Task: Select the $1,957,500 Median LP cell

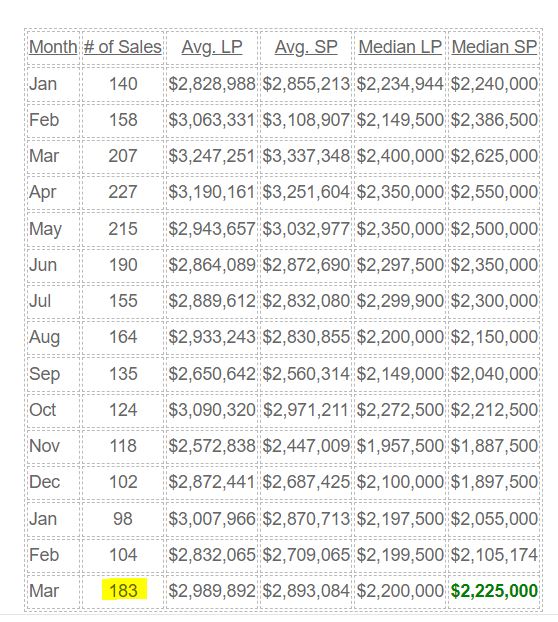Action: click(x=400, y=446)
